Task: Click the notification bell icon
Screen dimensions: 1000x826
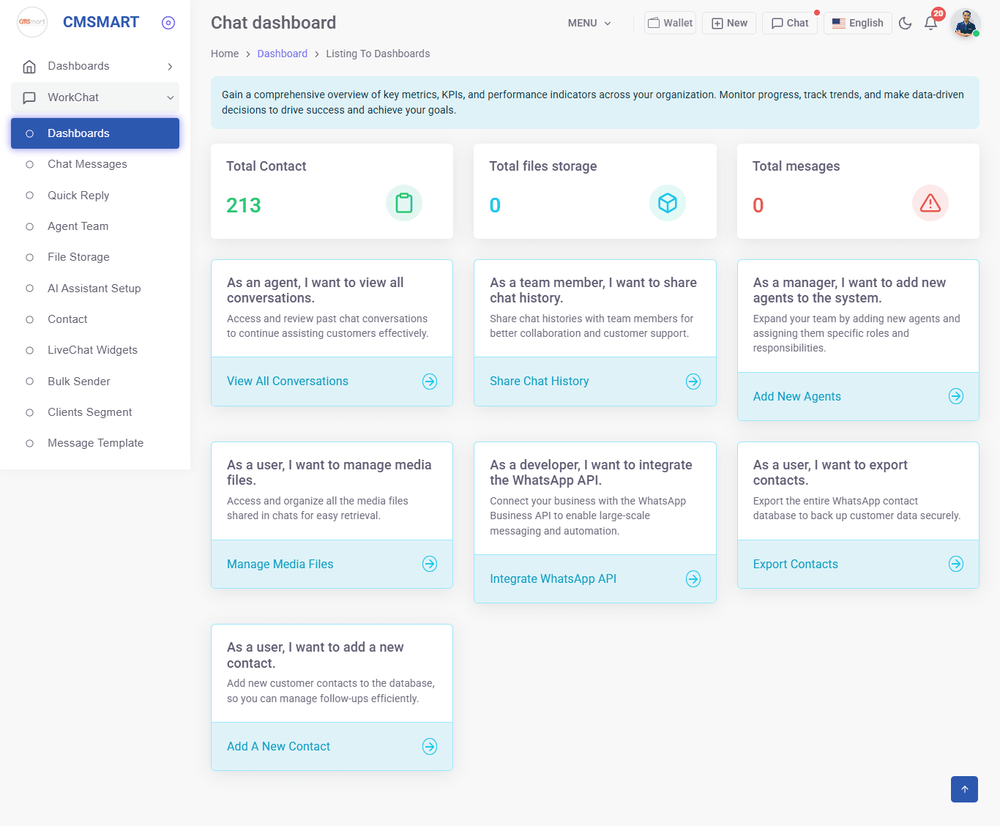Action: tap(931, 24)
